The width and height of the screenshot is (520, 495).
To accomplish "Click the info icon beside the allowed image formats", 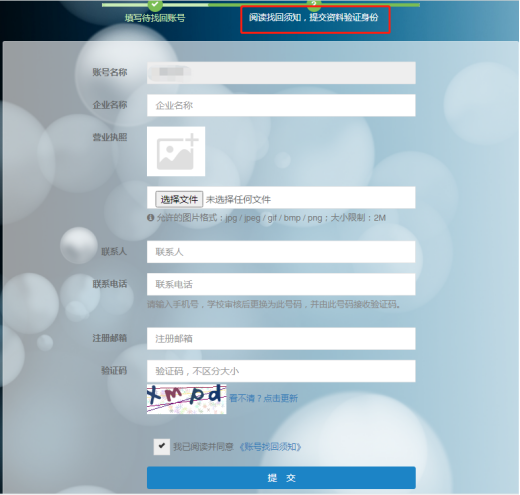I will tap(151, 218).
